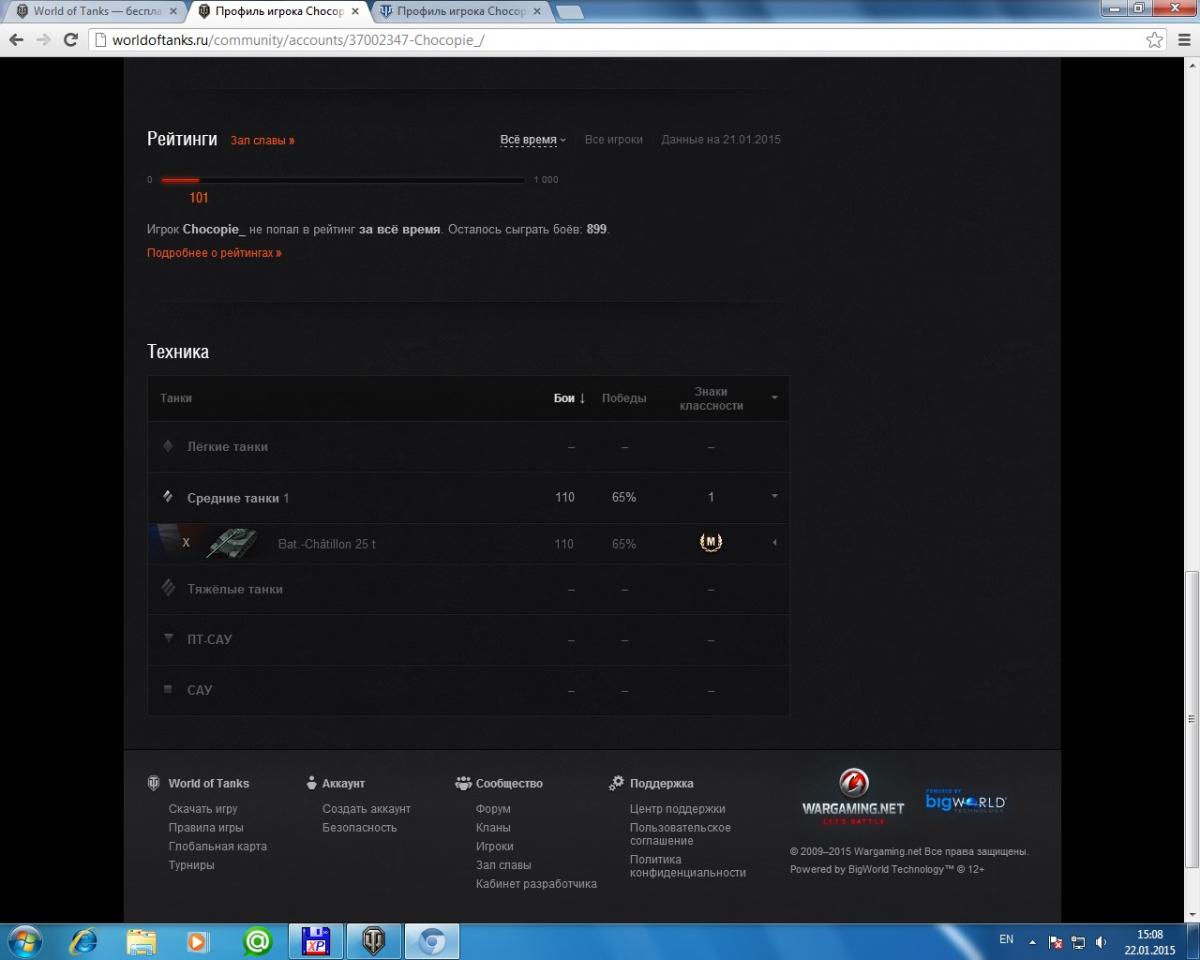Open the Подробнее о рейтингах link
This screenshot has height=960, width=1200.
pyautogui.click(x=214, y=253)
